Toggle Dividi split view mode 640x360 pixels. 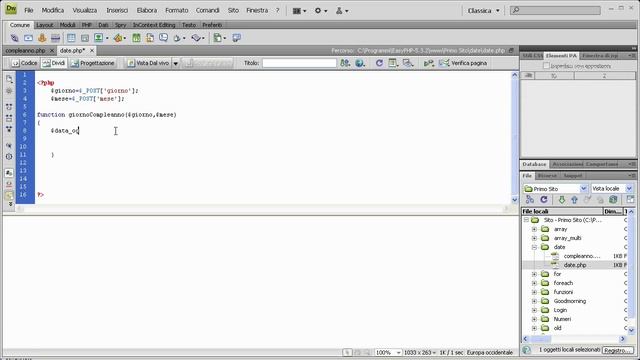54,63
